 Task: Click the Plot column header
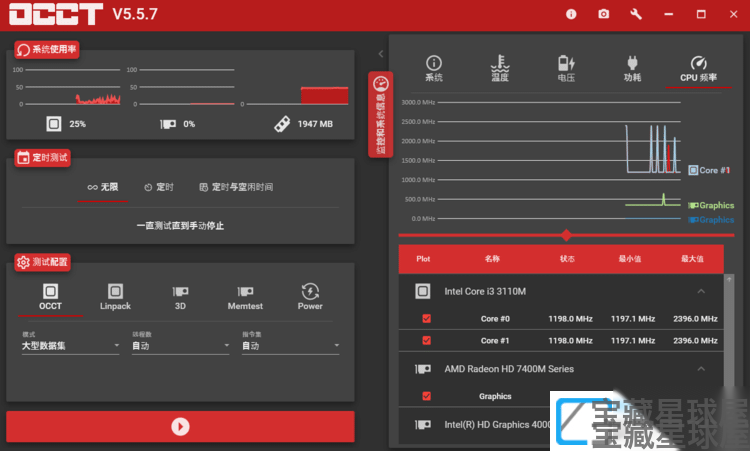point(423,259)
